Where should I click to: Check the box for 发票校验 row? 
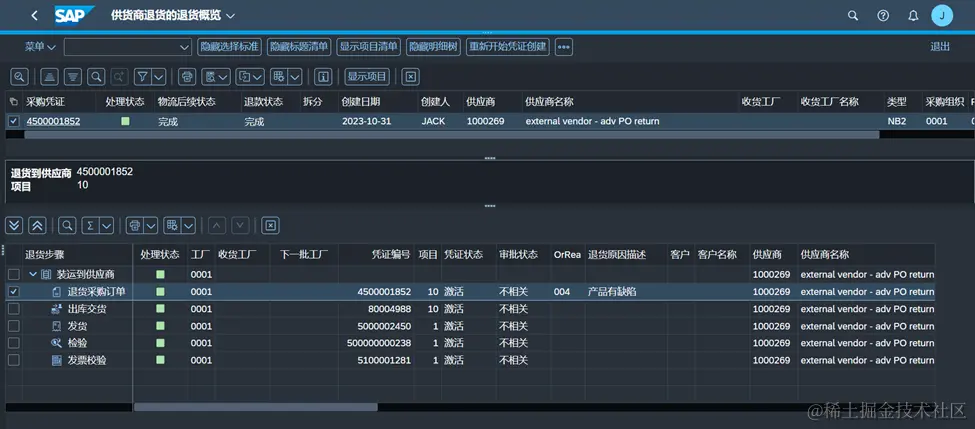pos(13,360)
